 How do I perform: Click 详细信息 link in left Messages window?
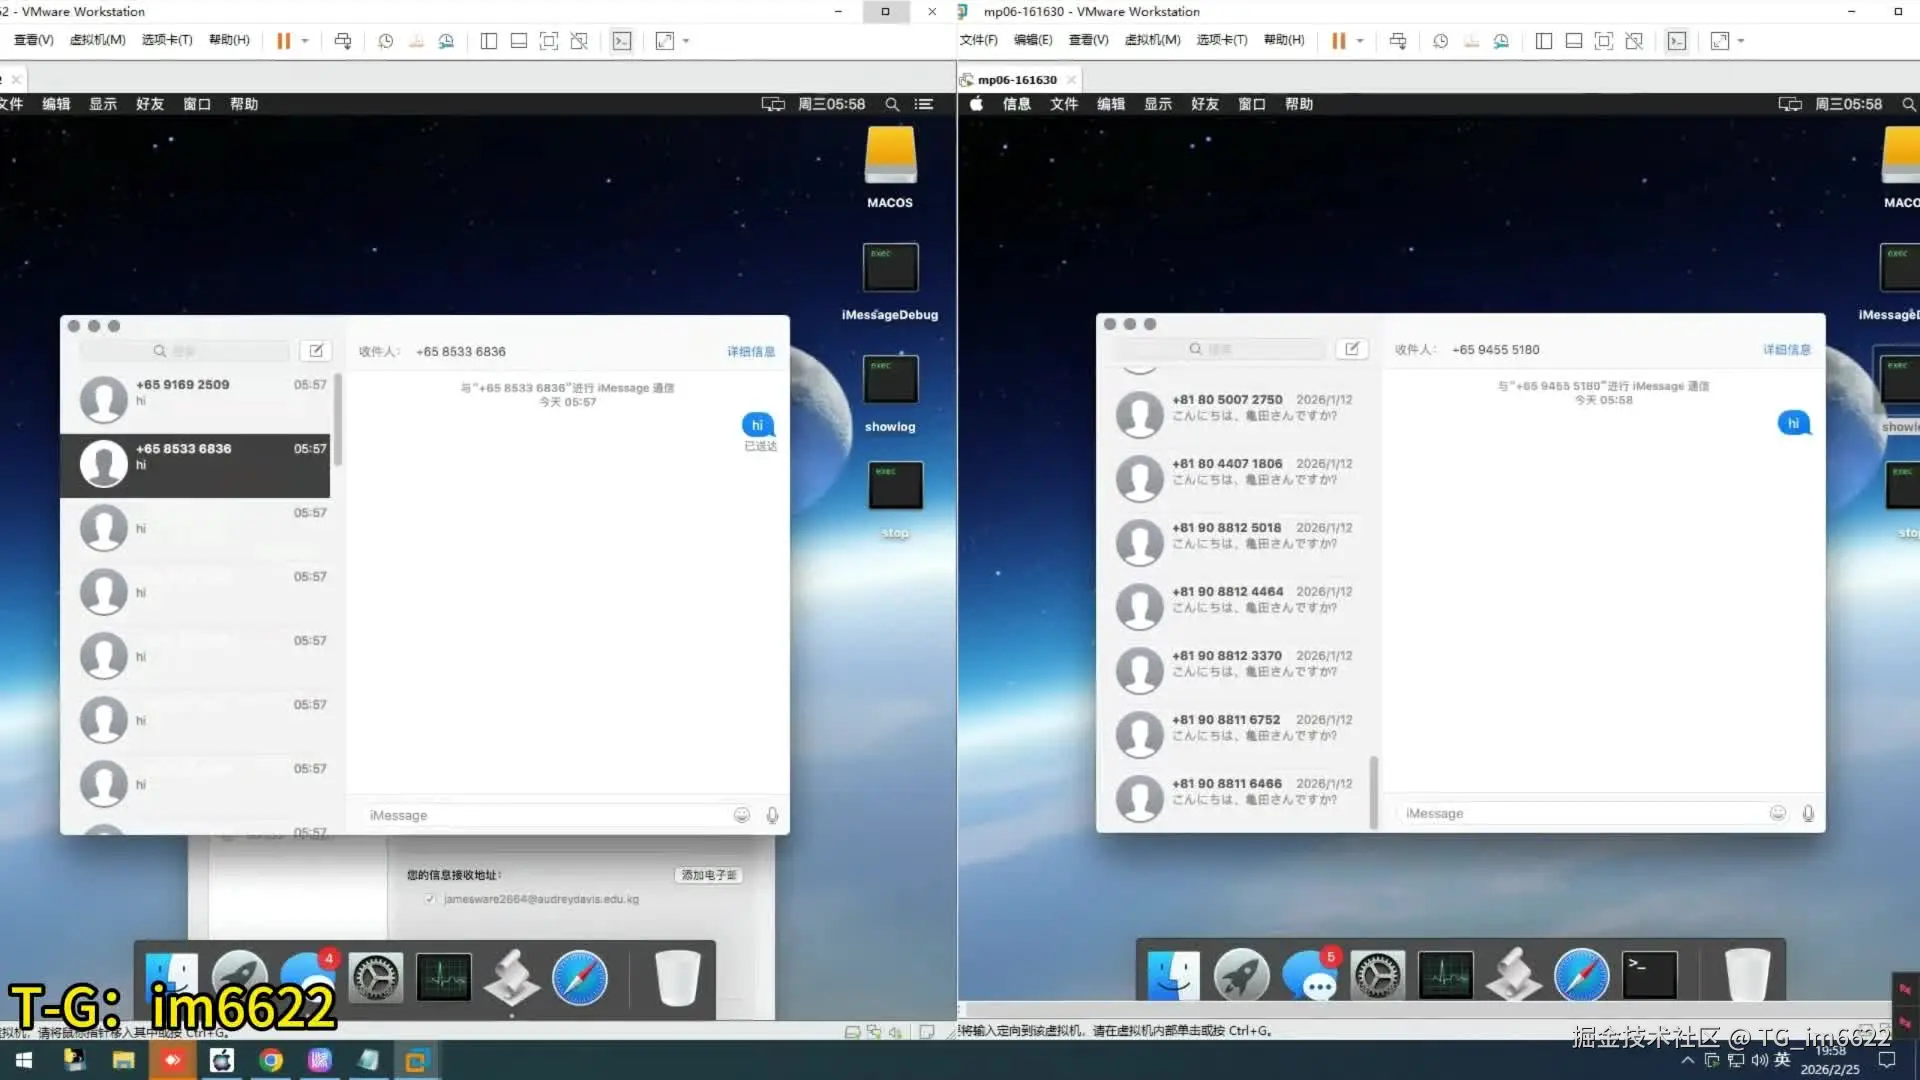pyautogui.click(x=750, y=351)
